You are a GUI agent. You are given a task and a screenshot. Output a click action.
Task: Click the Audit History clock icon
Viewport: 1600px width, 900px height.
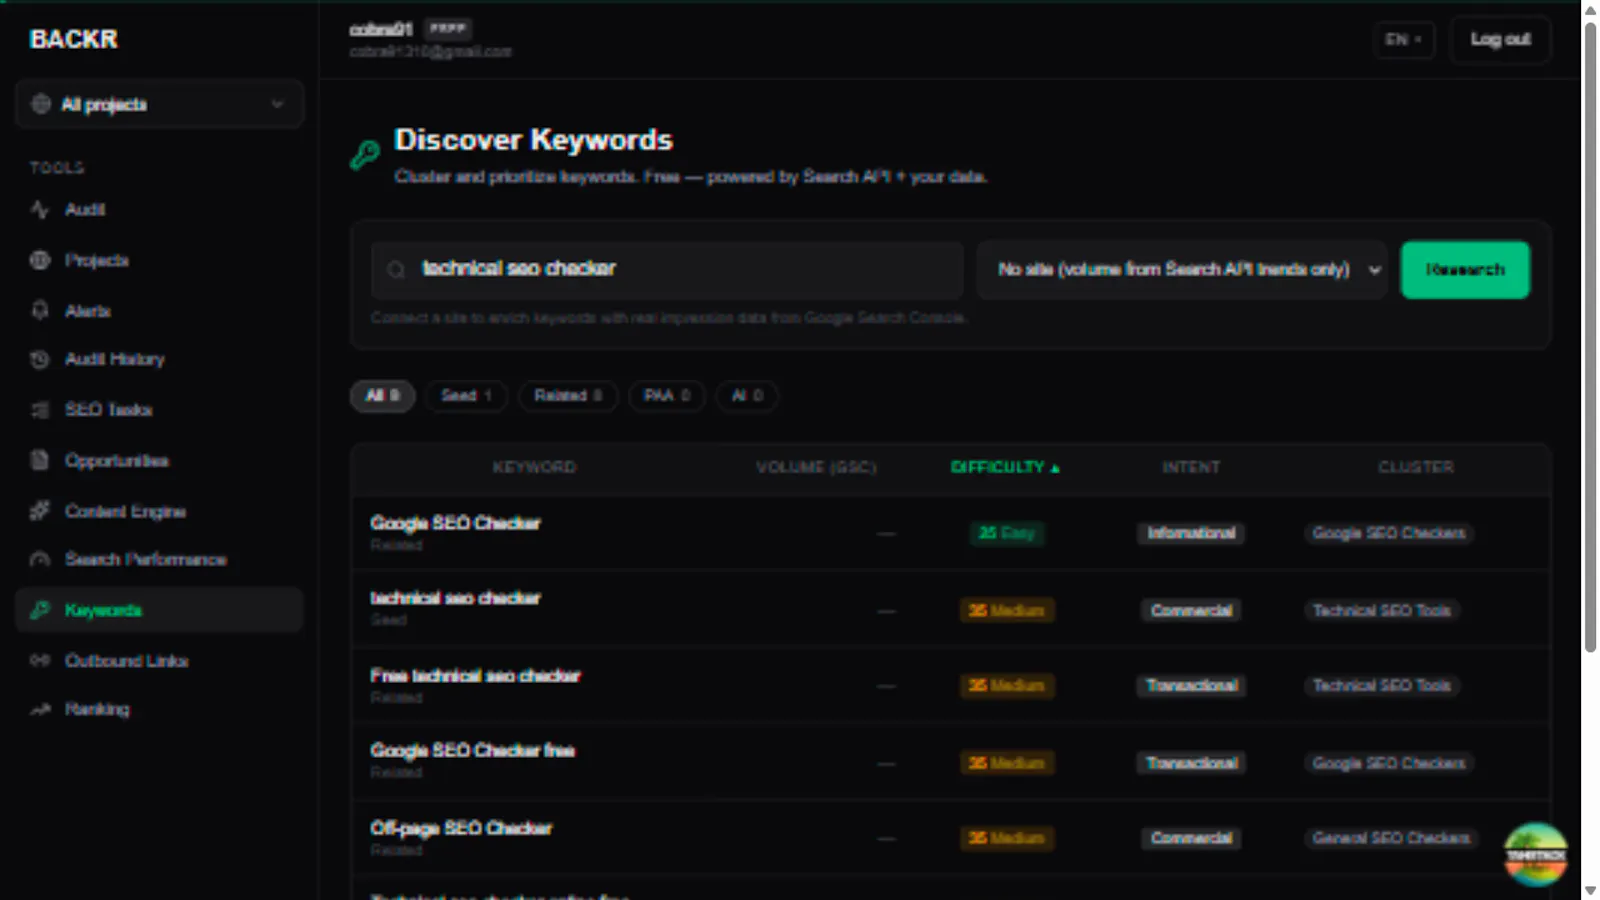pos(40,359)
